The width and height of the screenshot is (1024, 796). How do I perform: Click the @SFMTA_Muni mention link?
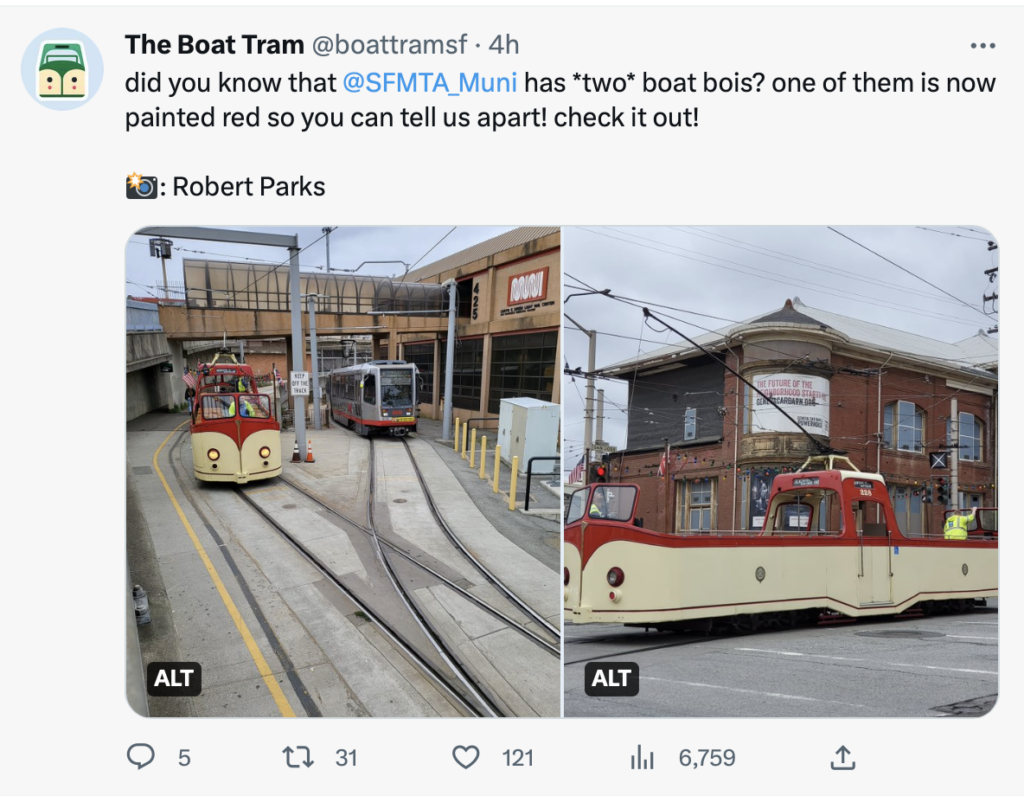[430, 82]
